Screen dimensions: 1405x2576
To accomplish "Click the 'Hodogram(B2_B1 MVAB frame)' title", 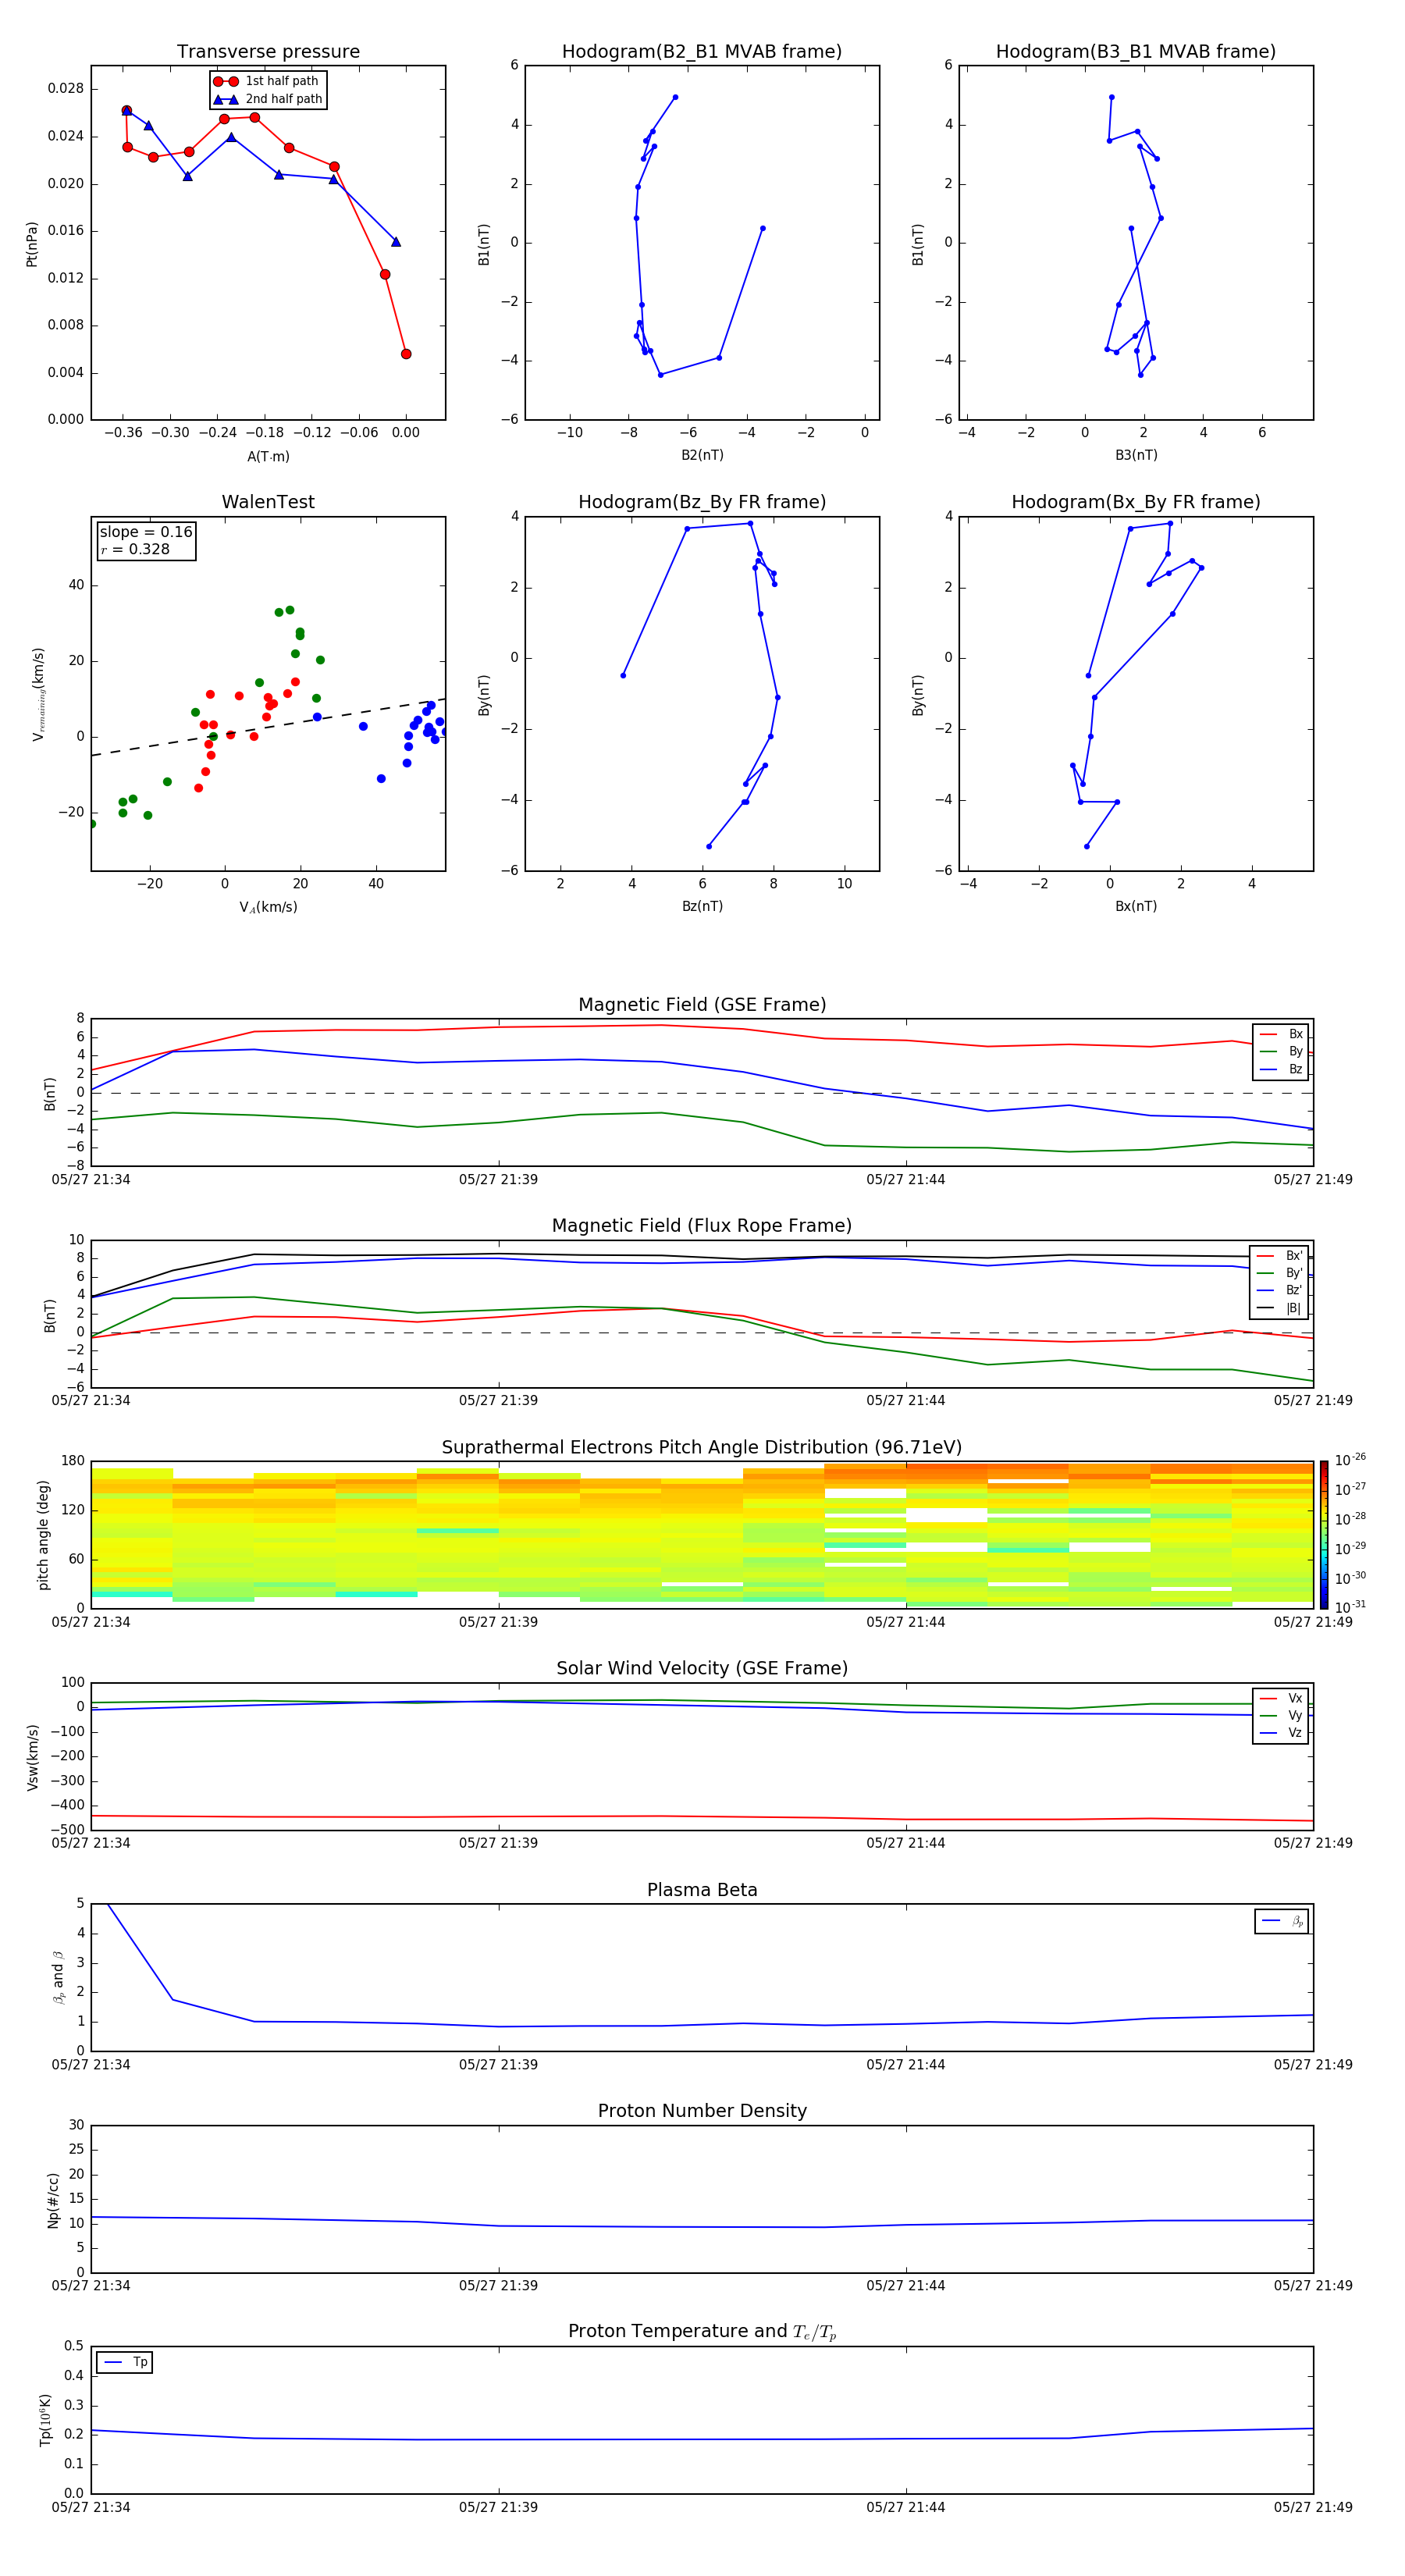I will coord(702,52).
